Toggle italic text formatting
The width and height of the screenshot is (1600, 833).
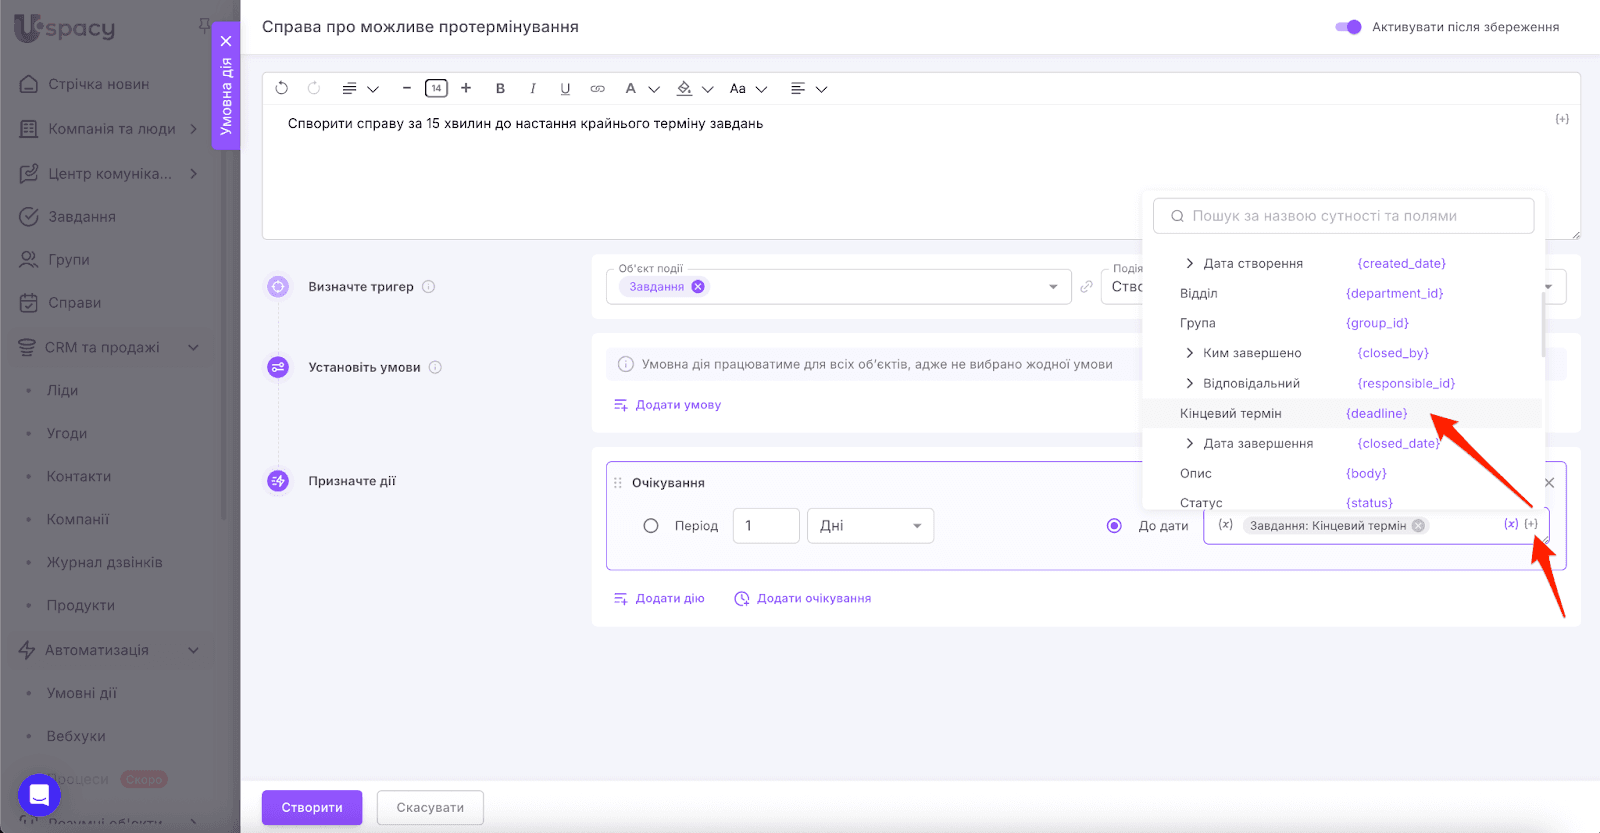(x=533, y=88)
